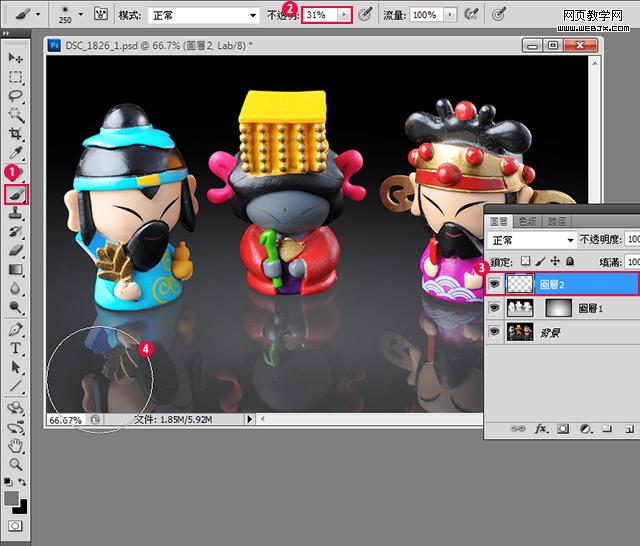
Task: Hide layer 圖層 1 eye icon
Action: coord(494,308)
